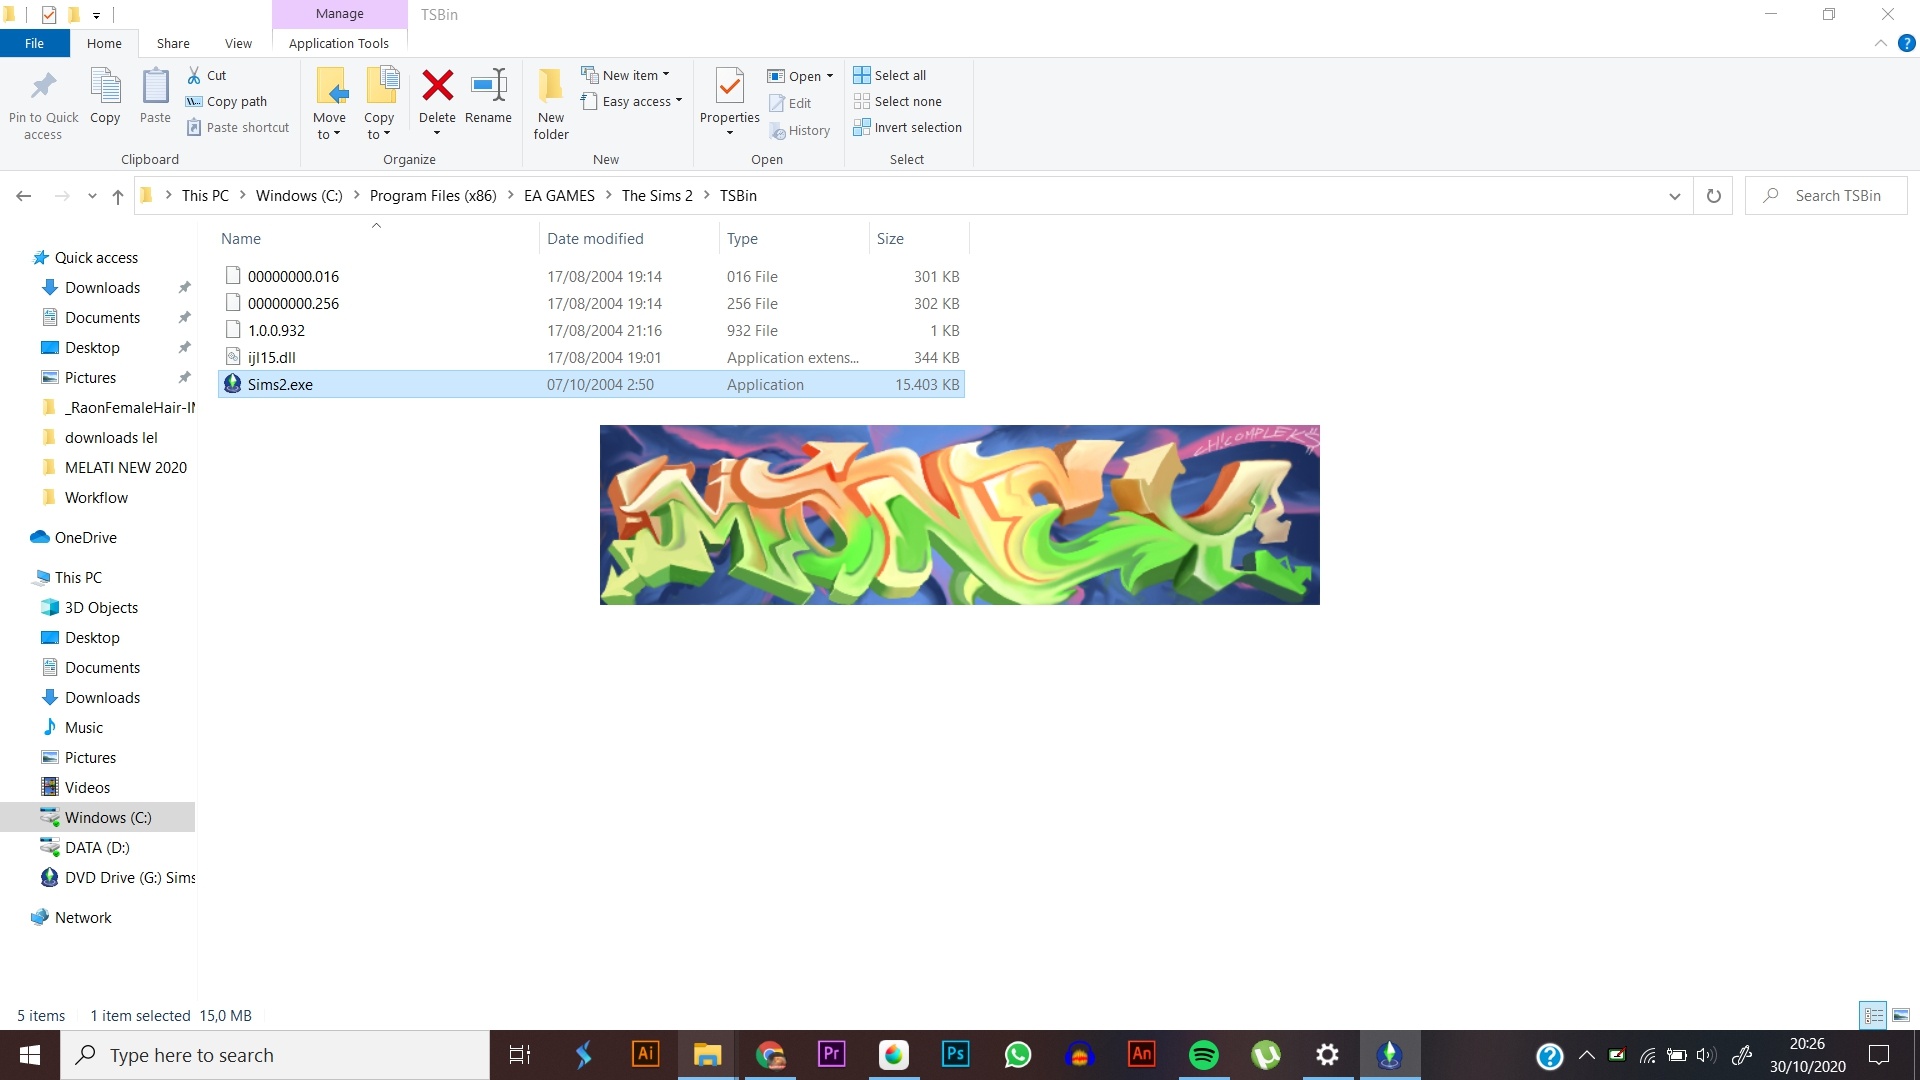This screenshot has height=1080, width=1920.
Task: Click Pin to Quick access icon
Action: [43, 88]
